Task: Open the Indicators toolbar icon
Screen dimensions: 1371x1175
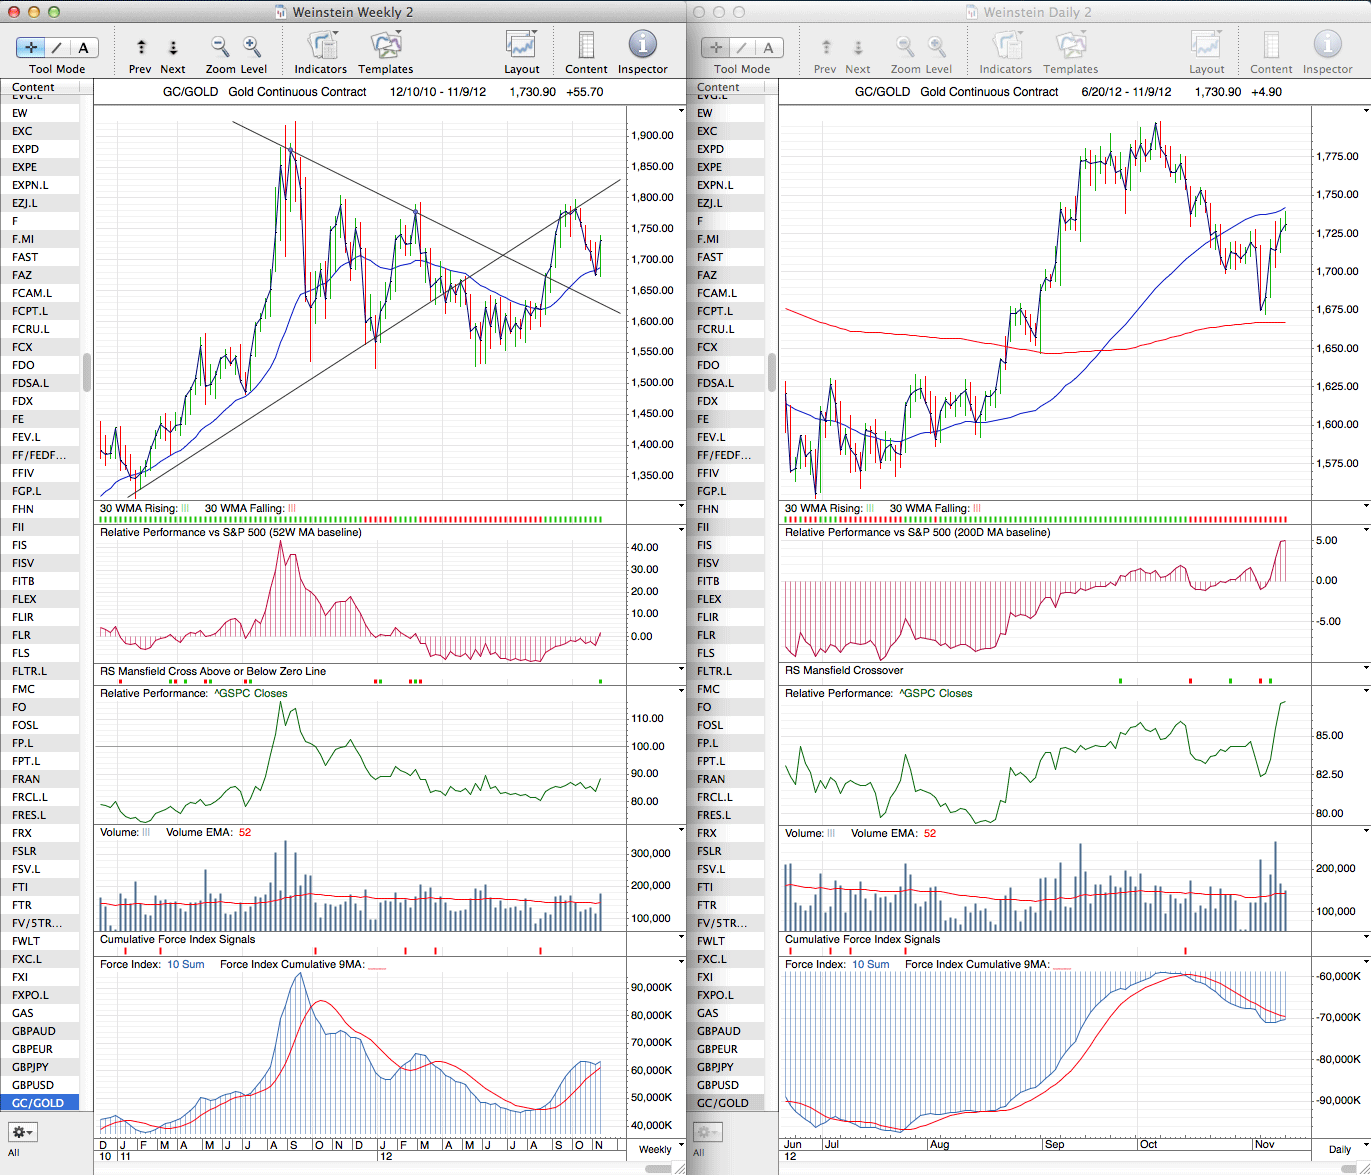Action: click(321, 45)
